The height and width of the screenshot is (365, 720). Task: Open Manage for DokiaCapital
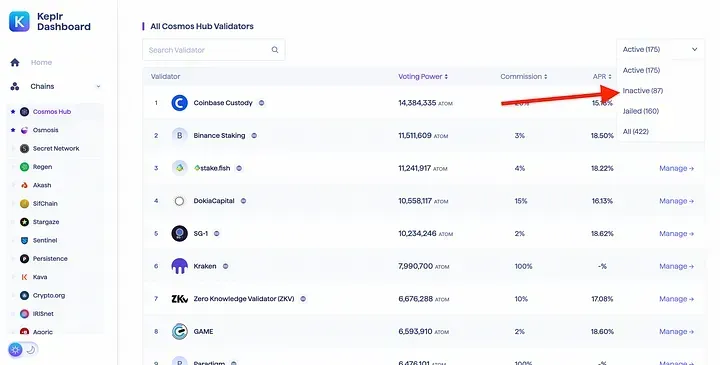(676, 201)
